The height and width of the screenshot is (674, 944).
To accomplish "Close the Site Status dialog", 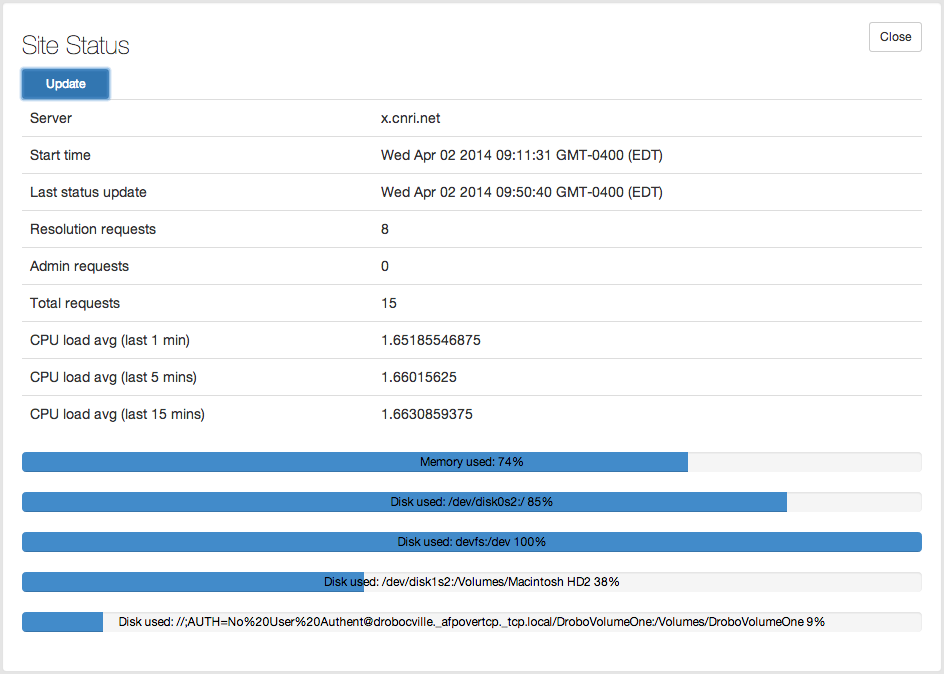I will pyautogui.click(x=895, y=37).
